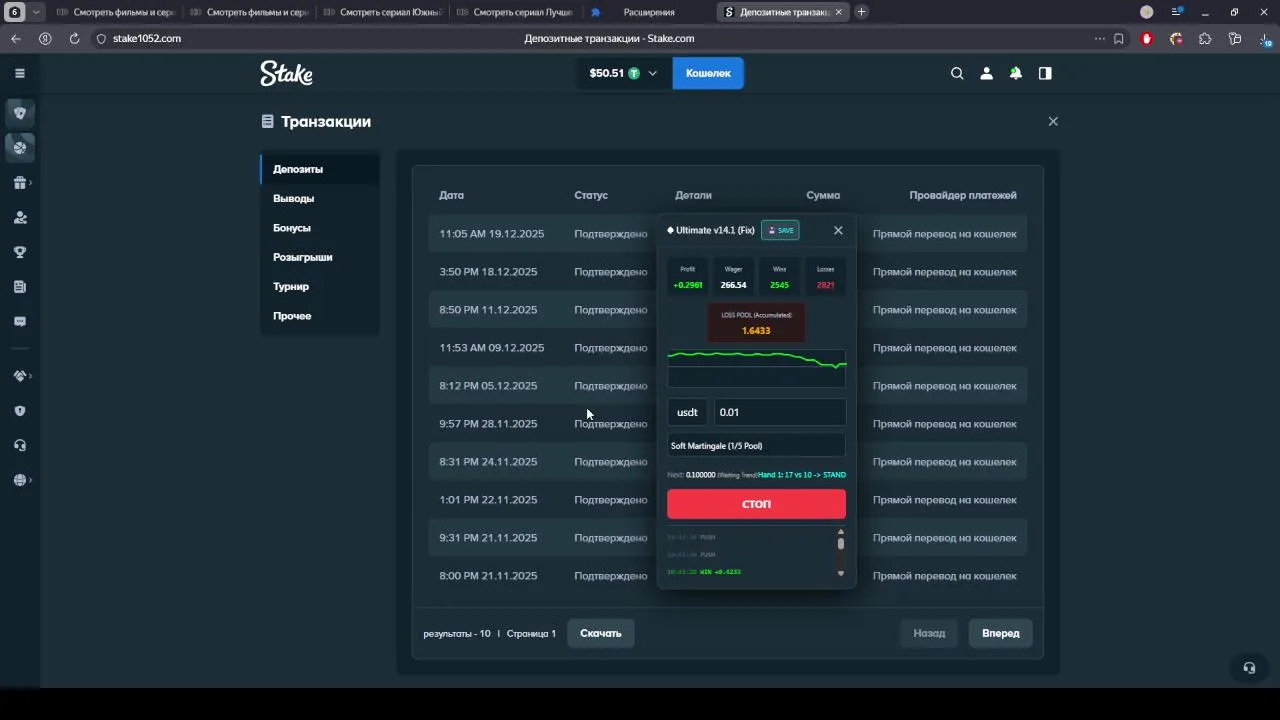Open the Forum chat bubble icon in sidebar
The image size is (1280, 720).
point(19,322)
